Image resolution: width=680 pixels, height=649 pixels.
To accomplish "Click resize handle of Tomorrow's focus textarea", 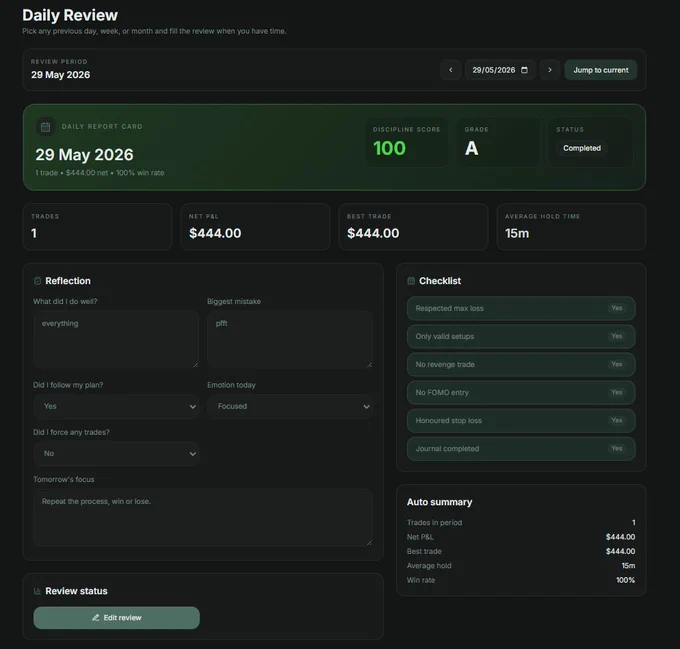I will point(369,542).
